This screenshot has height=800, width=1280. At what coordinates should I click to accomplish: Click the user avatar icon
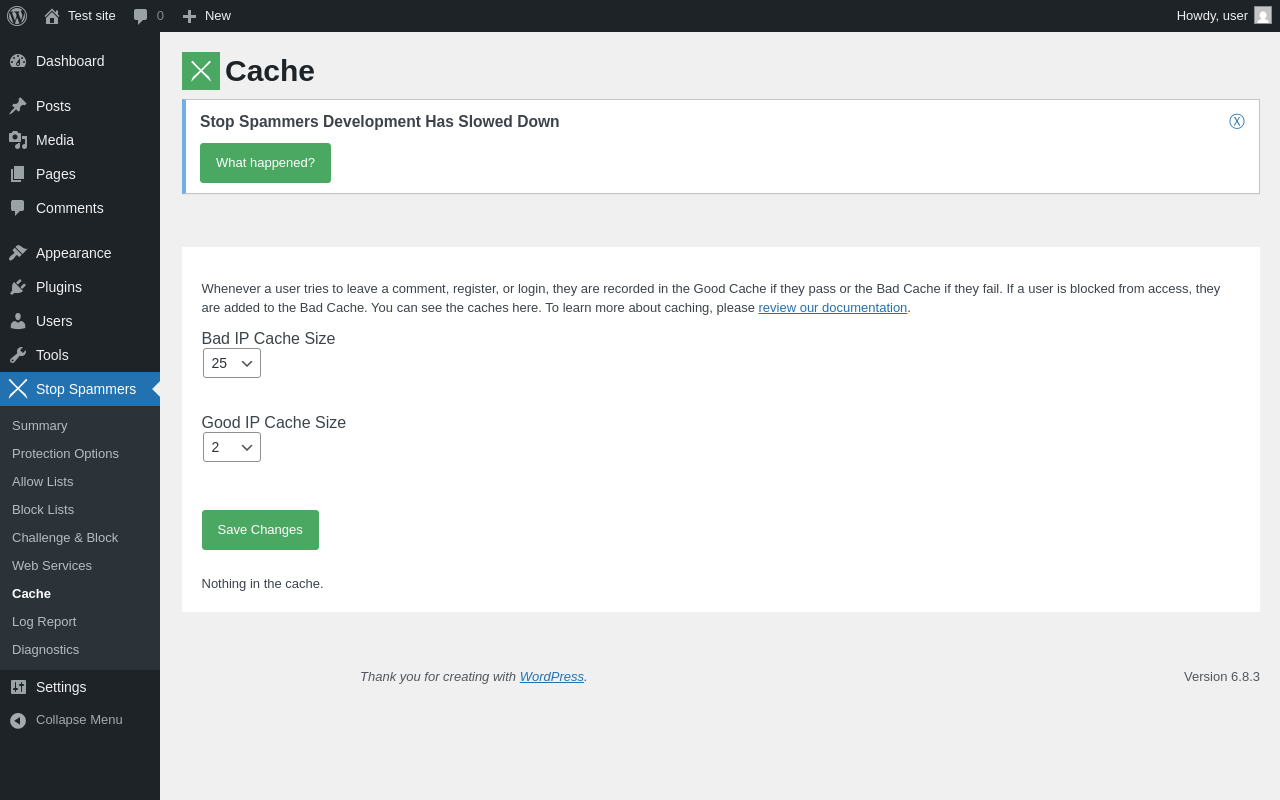1263,15
